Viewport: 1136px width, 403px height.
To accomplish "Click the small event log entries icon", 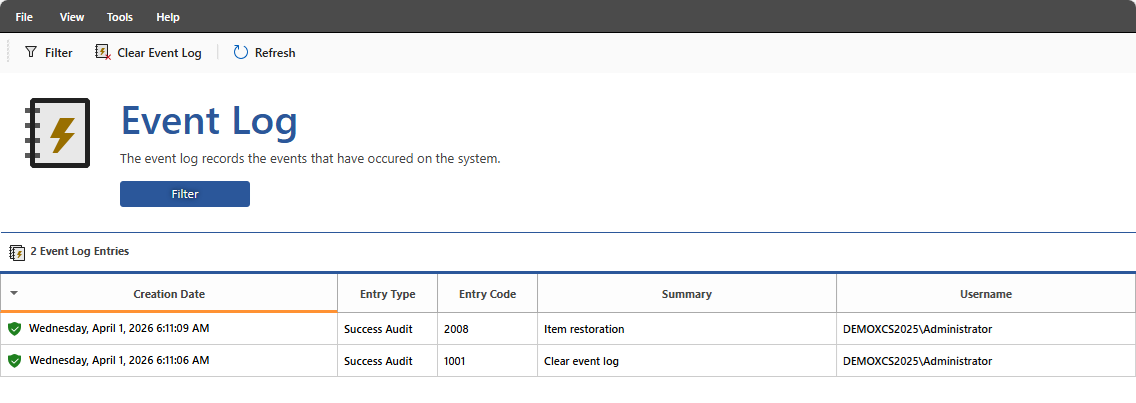I will (x=17, y=252).
